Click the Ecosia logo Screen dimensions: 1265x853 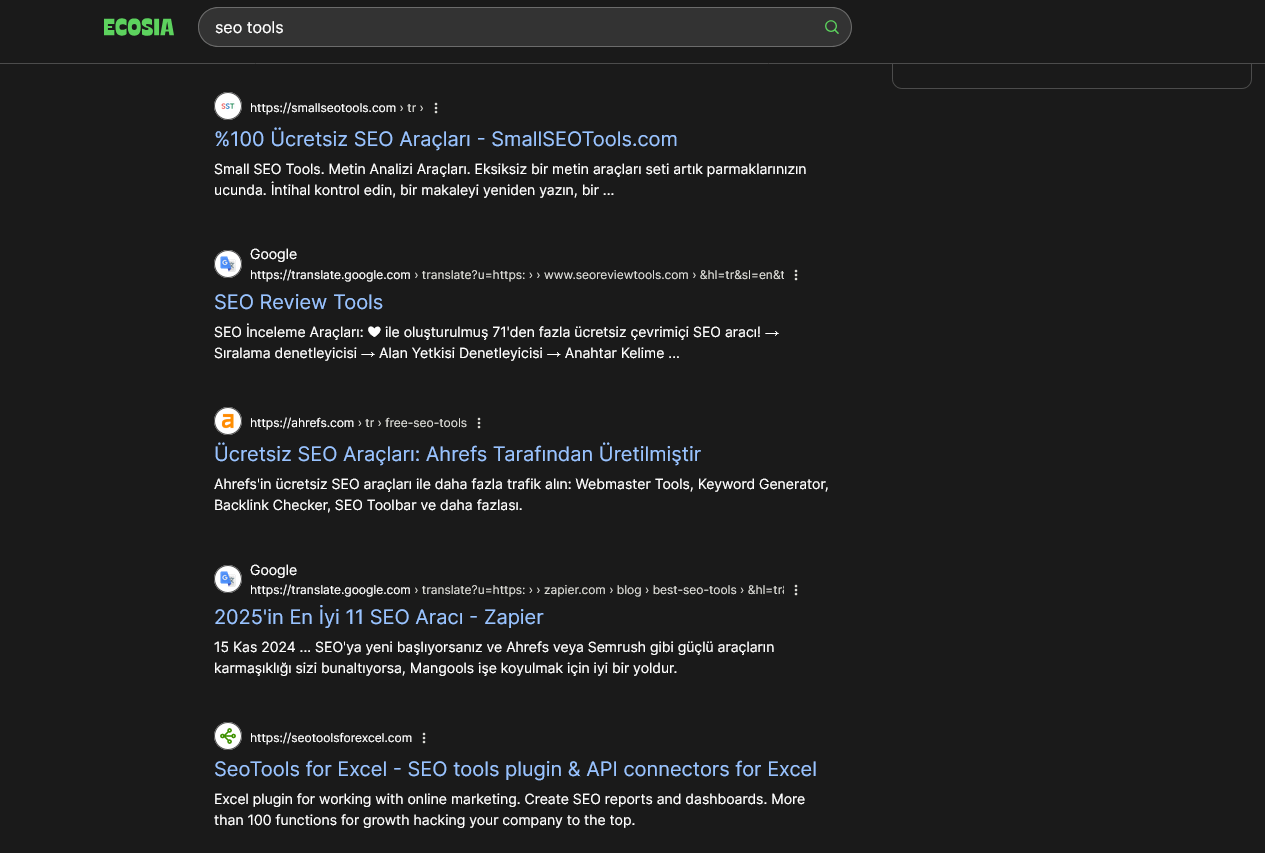coord(138,27)
